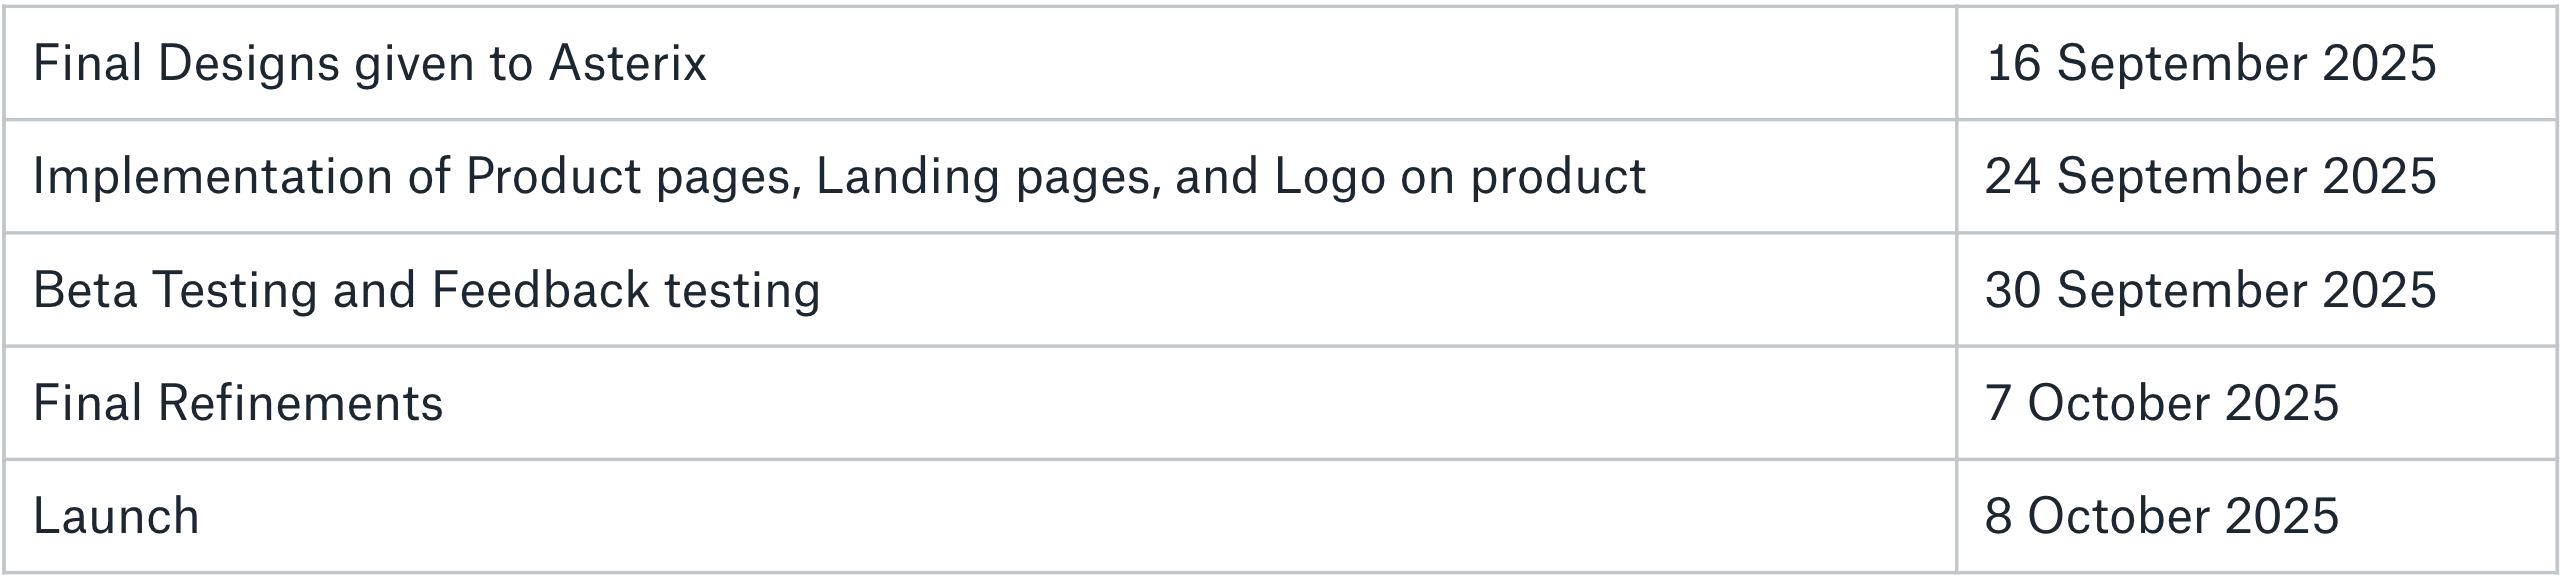This screenshot has height=576, width=2562.
Task: Click the 'Final Refinements' cell
Action: click(x=980, y=403)
